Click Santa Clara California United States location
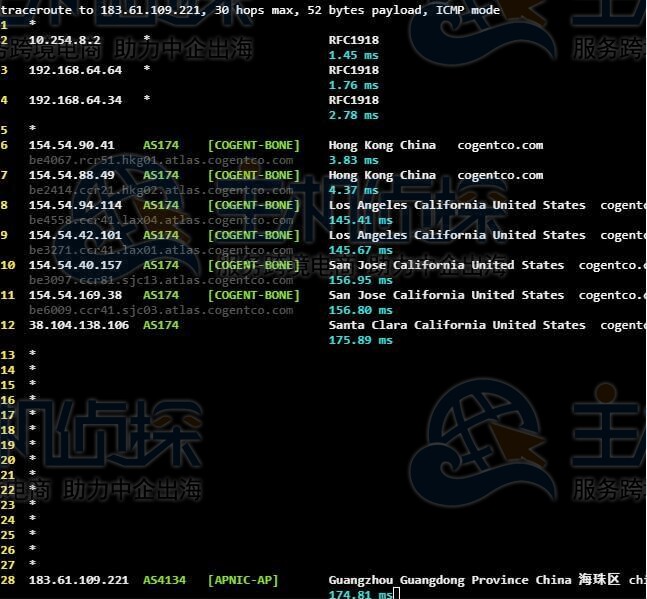 (x=457, y=325)
